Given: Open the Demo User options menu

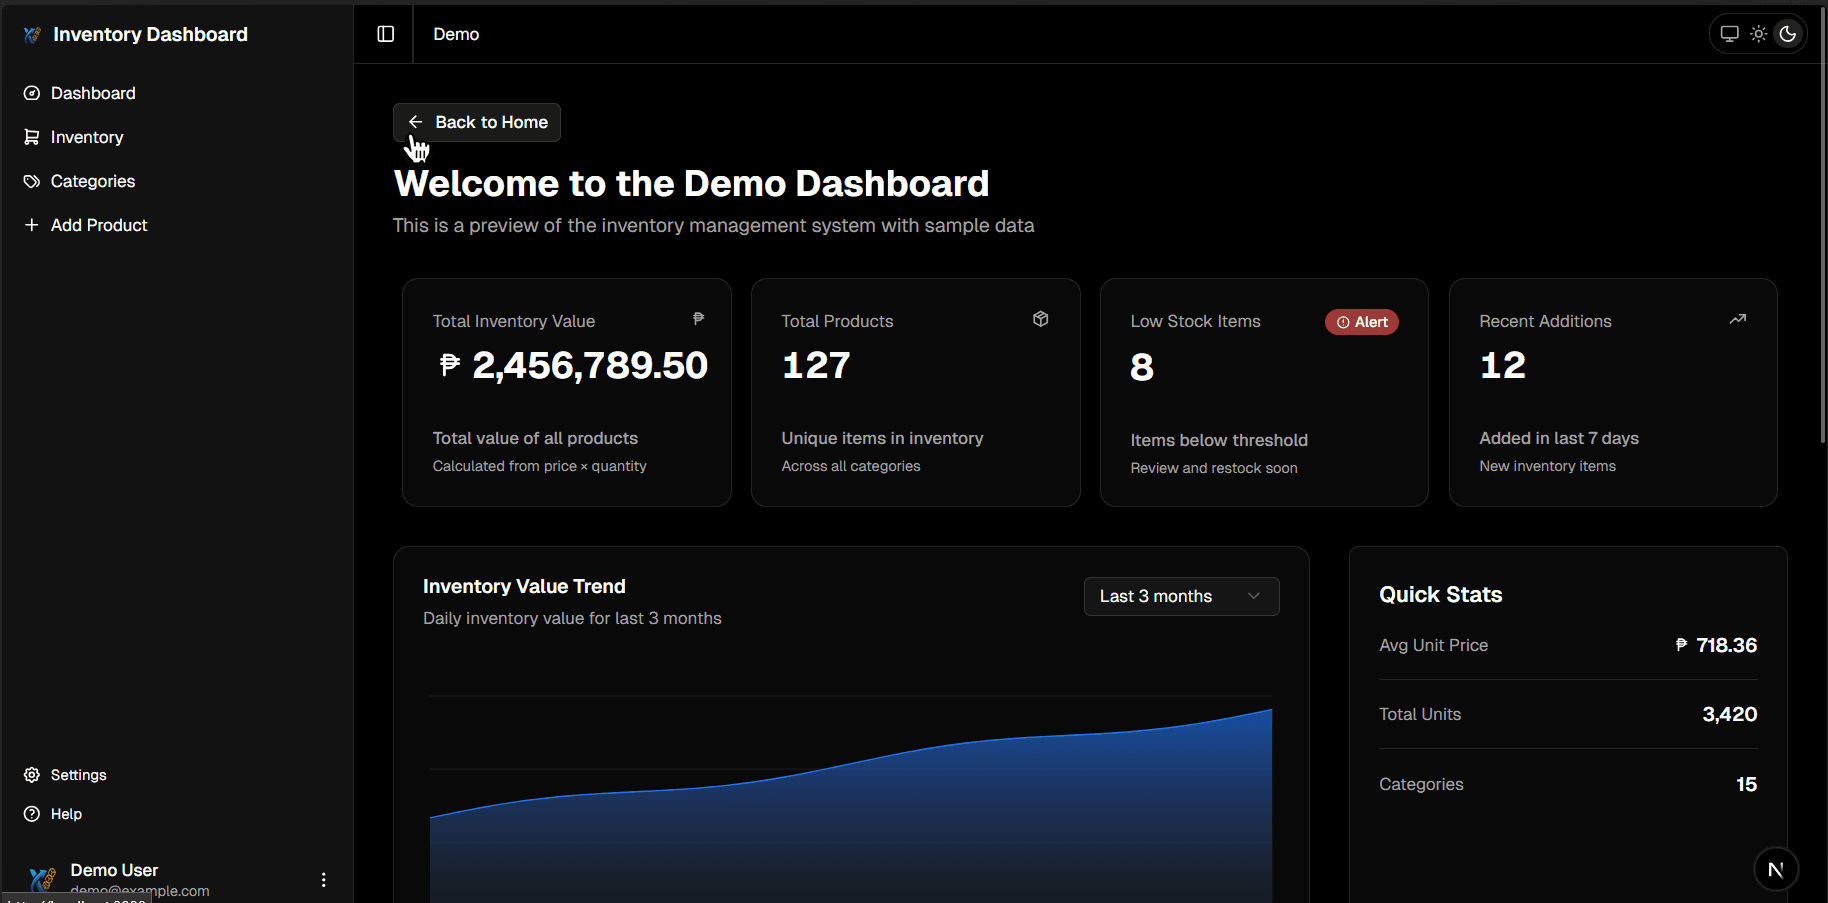Looking at the screenshot, I should [323, 879].
